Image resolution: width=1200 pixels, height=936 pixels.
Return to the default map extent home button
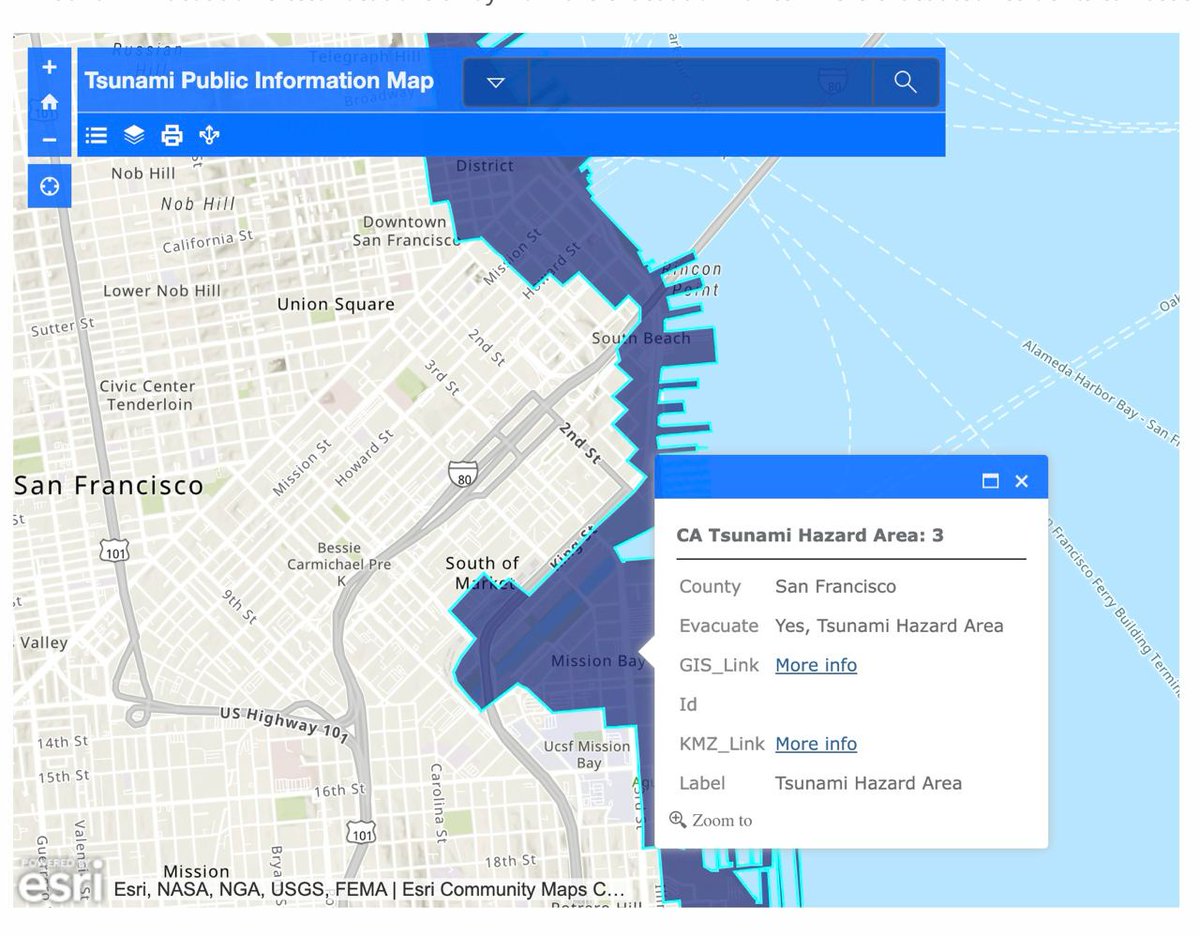coord(49,103)
